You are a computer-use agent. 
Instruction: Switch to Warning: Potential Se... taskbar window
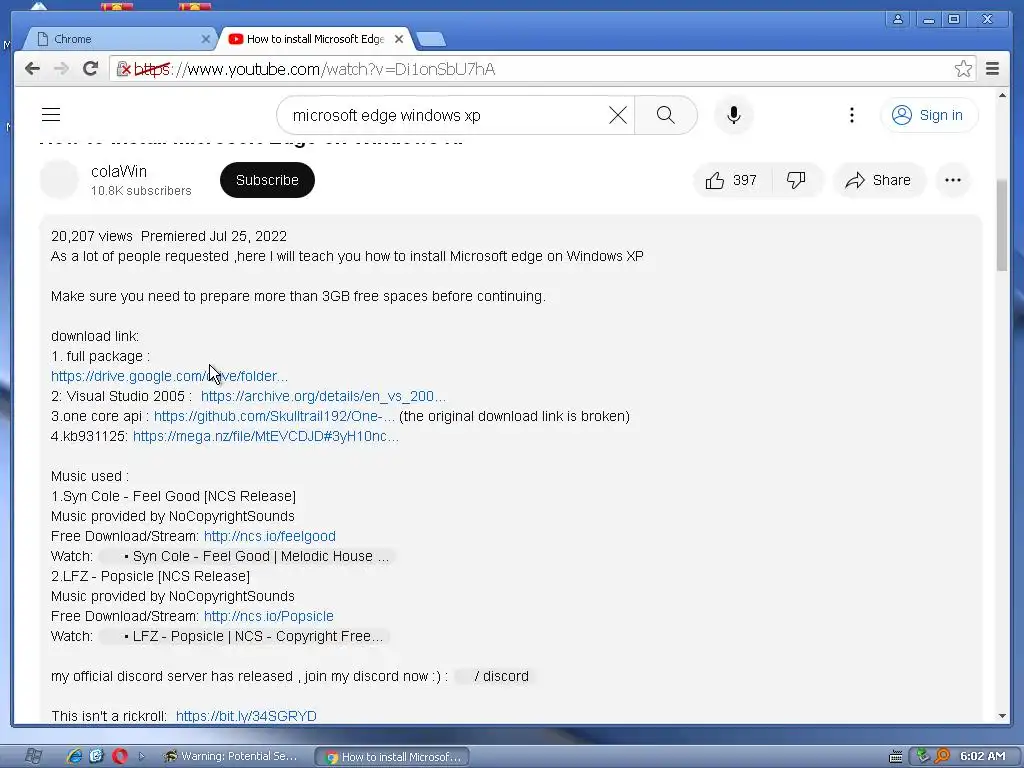(x=232, y=756)
